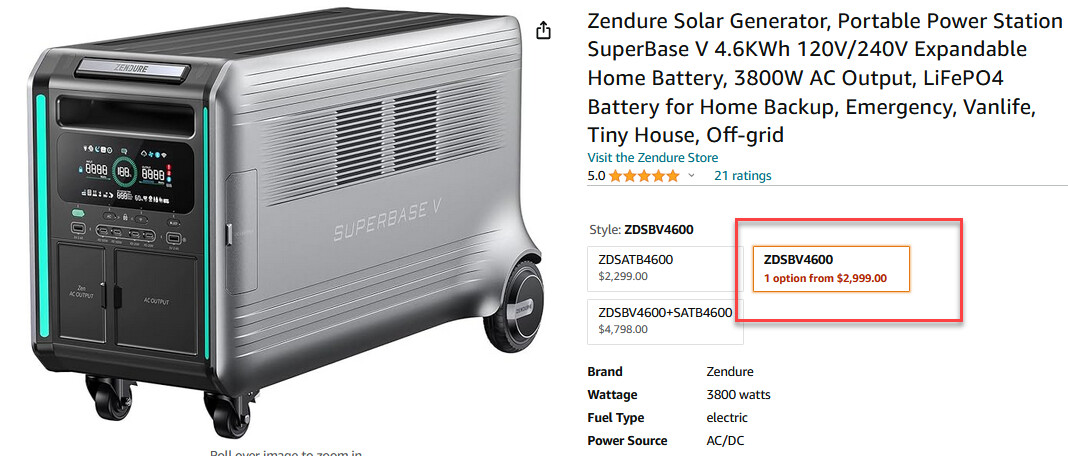Visit the Zendure Store link
This screenshot has width=1068, height=456.
tap(653, 157)
